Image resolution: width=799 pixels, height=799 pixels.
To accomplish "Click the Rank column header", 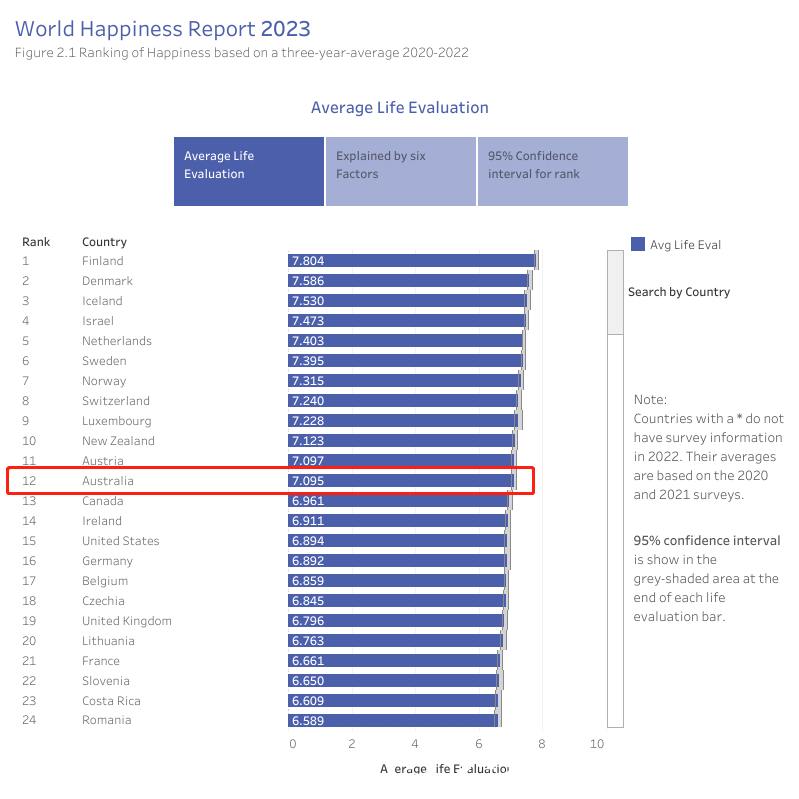I will click(x=36, y=242).
